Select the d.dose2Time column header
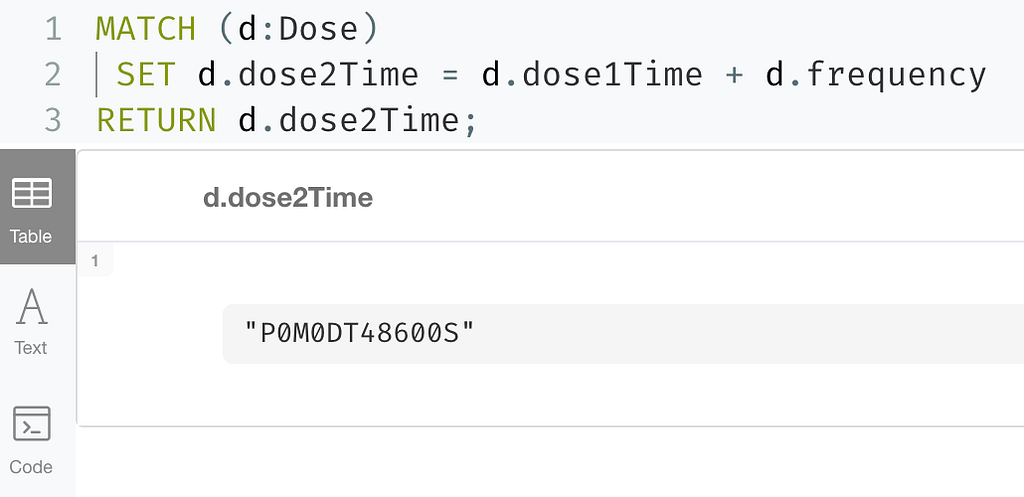Viewport: 1024px width, 497px height. click(288, 197)
